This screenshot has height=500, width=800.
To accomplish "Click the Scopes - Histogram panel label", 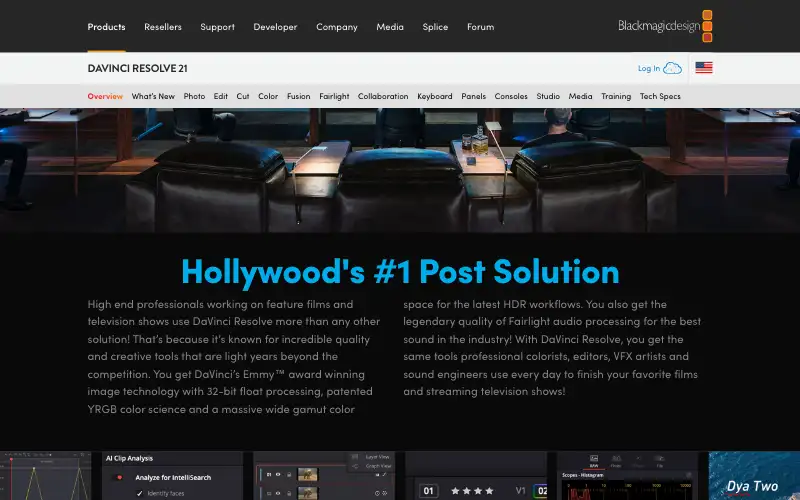I will coord(583,475).
